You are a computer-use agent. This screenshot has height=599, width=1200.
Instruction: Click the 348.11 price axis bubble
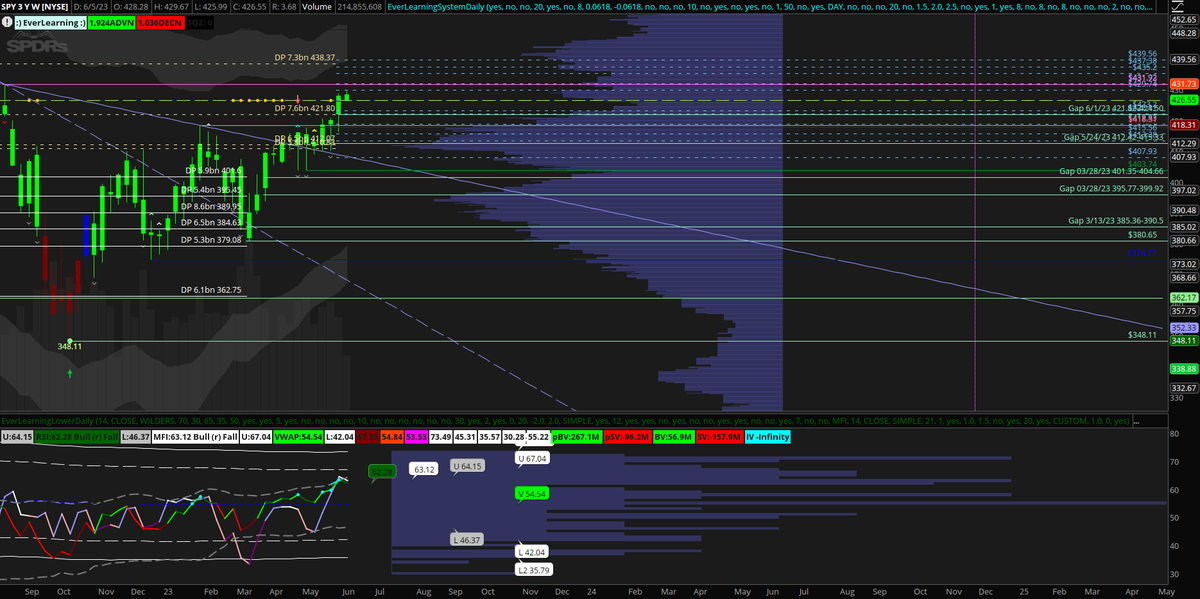tap(1184, 341)
